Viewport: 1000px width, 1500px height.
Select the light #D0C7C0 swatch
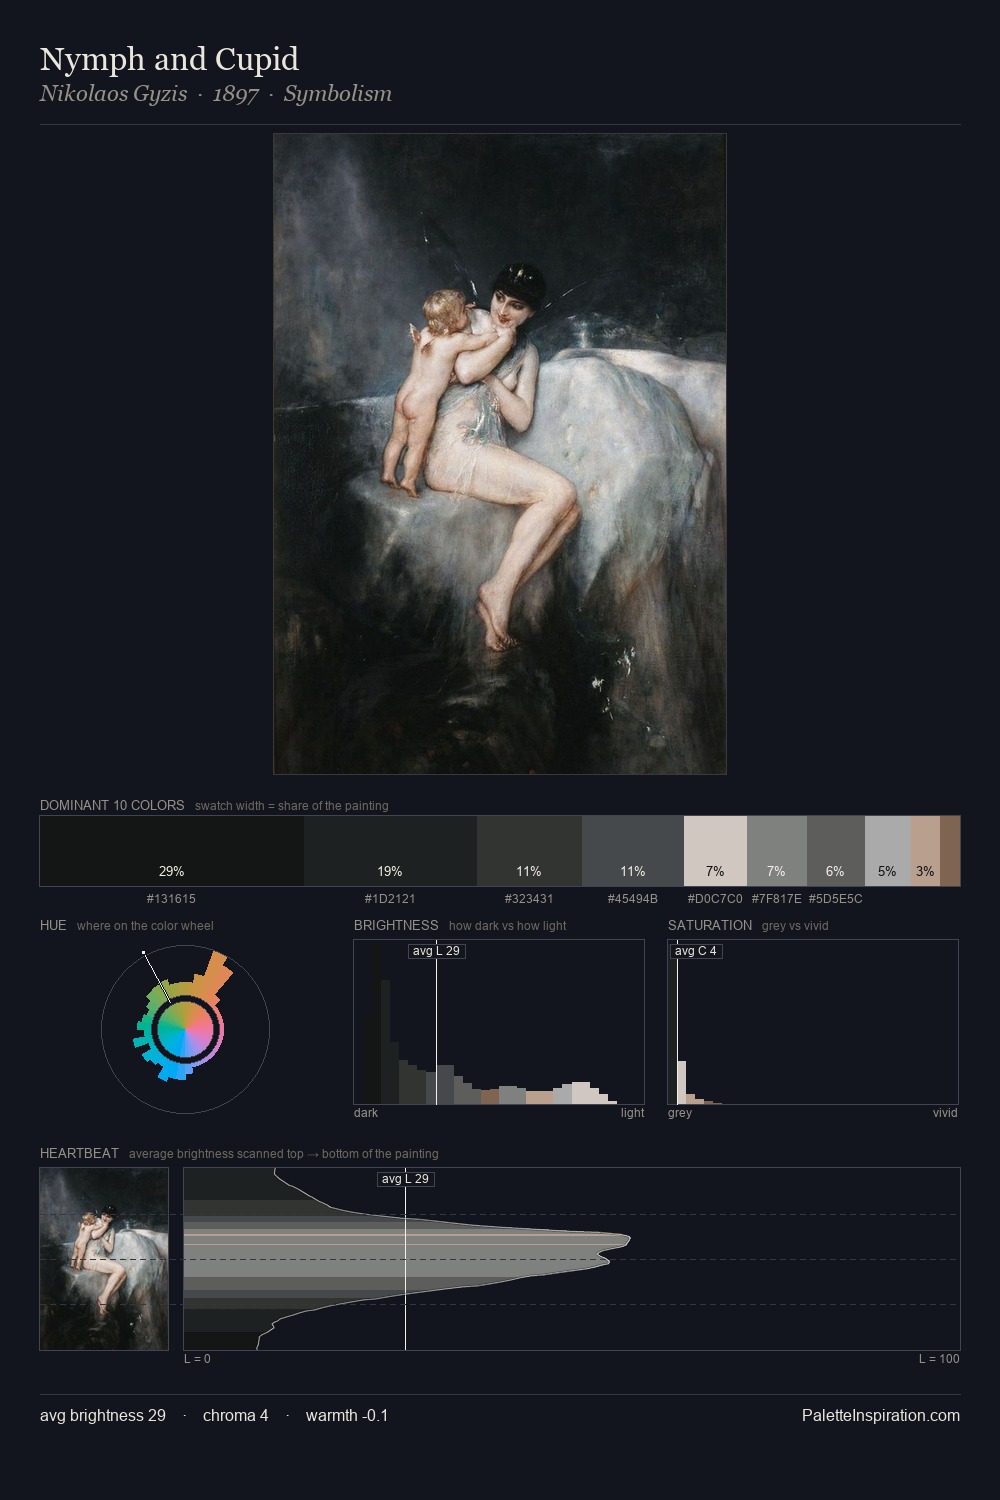click(x=715, y=851)
